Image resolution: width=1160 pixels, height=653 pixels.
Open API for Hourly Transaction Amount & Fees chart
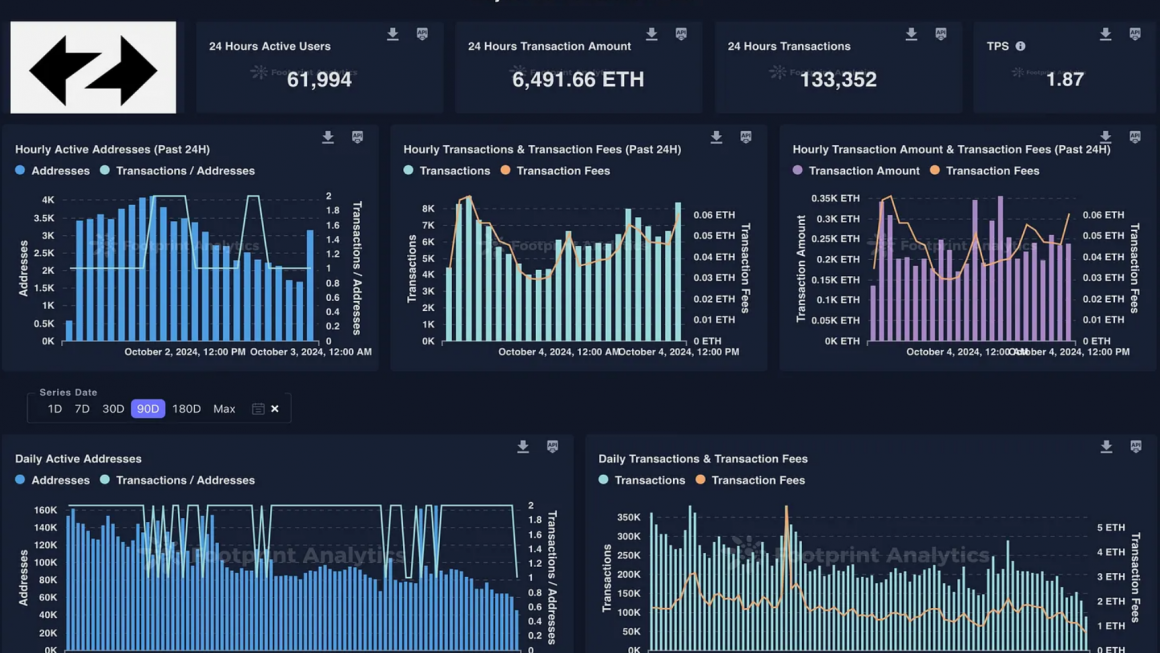(x=1135, y=138)
